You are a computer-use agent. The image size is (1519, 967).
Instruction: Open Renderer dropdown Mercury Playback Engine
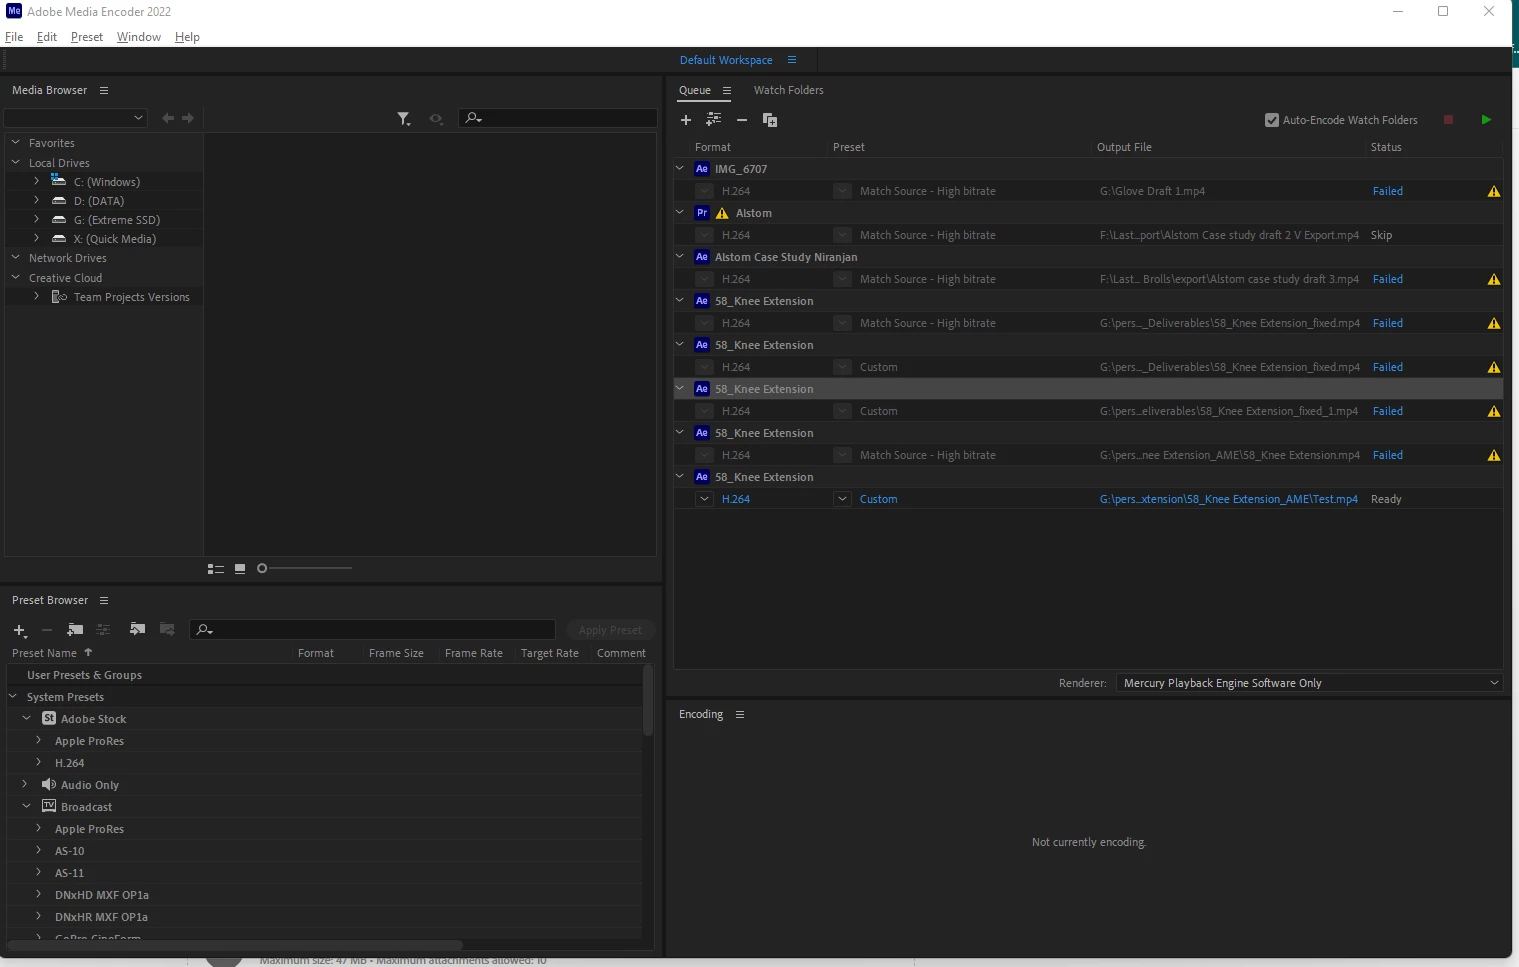(x=1309, y=683)
